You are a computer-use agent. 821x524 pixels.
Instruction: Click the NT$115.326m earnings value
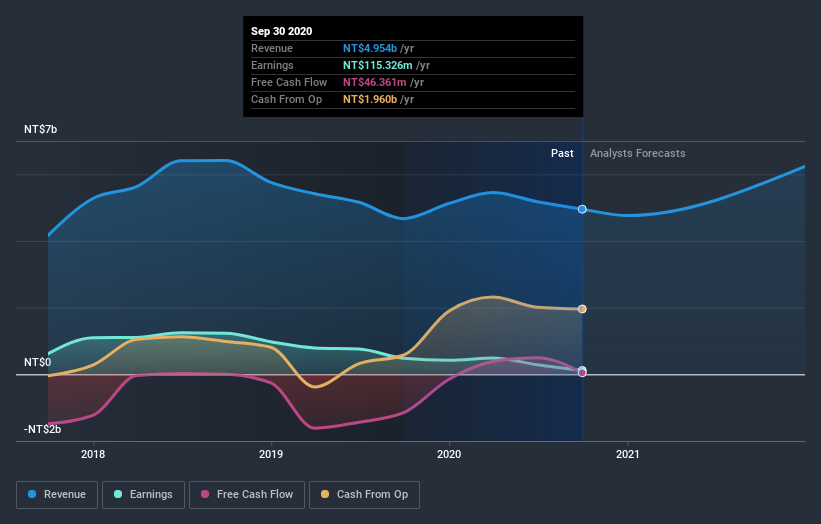tap(378, 65)
